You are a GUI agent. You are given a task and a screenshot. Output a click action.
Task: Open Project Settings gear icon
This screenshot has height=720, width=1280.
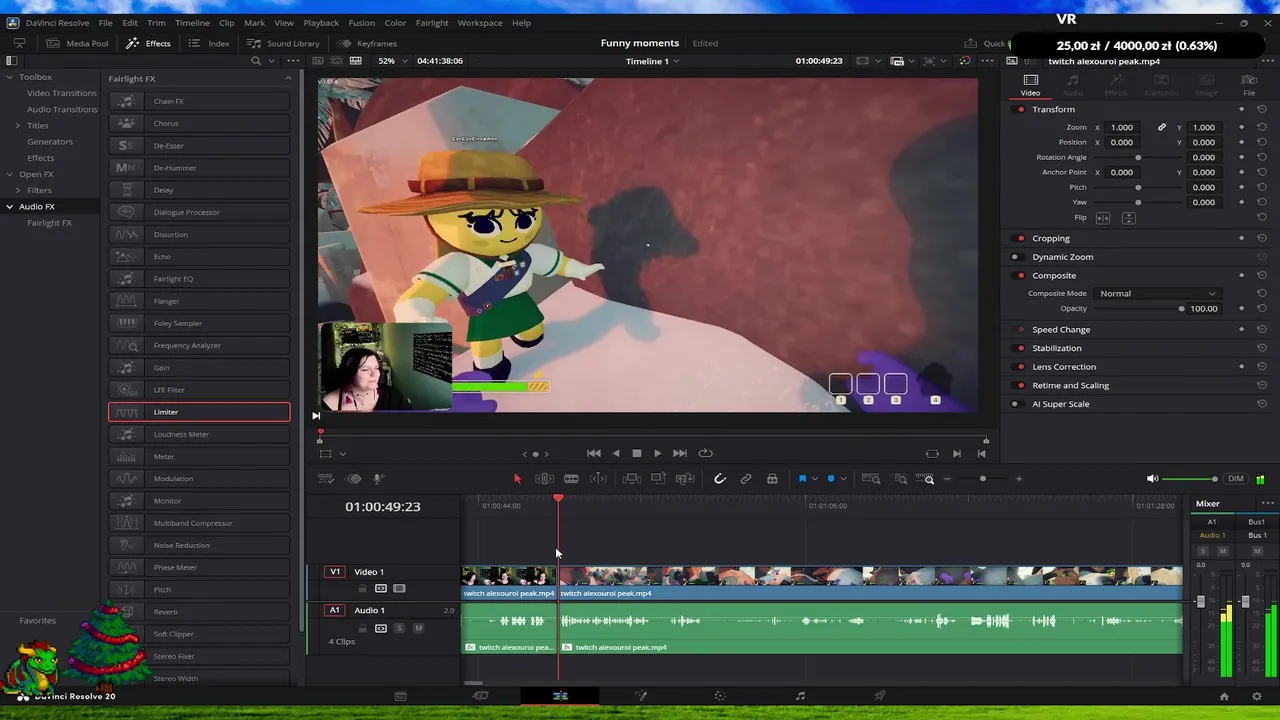click(x=1257, y=696)
